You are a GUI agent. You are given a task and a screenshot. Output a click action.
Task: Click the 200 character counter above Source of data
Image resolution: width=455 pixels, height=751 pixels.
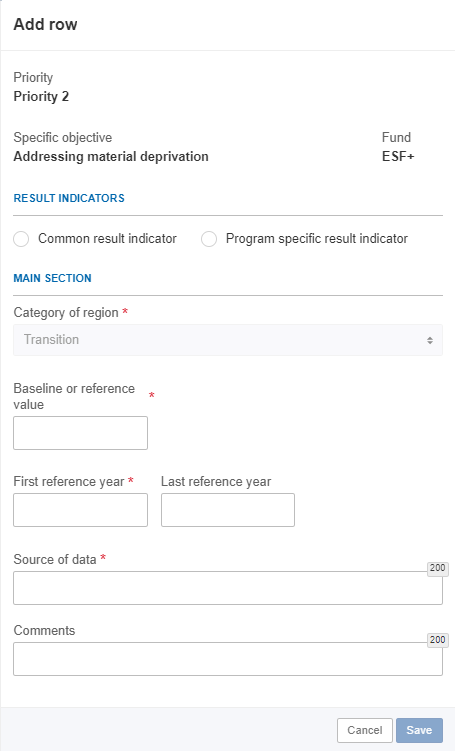tap(438, 568)
